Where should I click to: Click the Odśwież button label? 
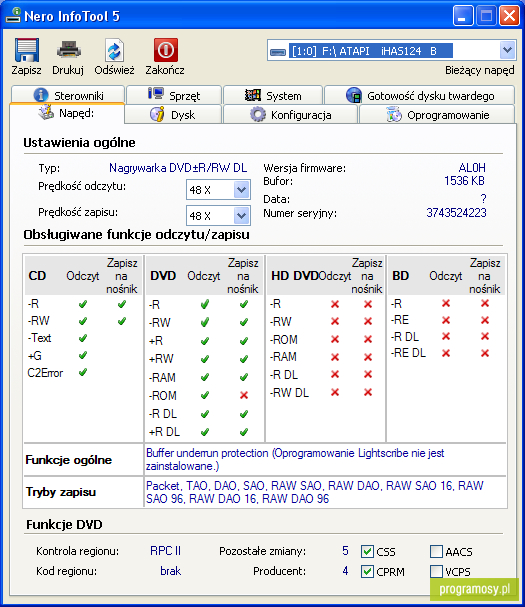click(115, 70)
